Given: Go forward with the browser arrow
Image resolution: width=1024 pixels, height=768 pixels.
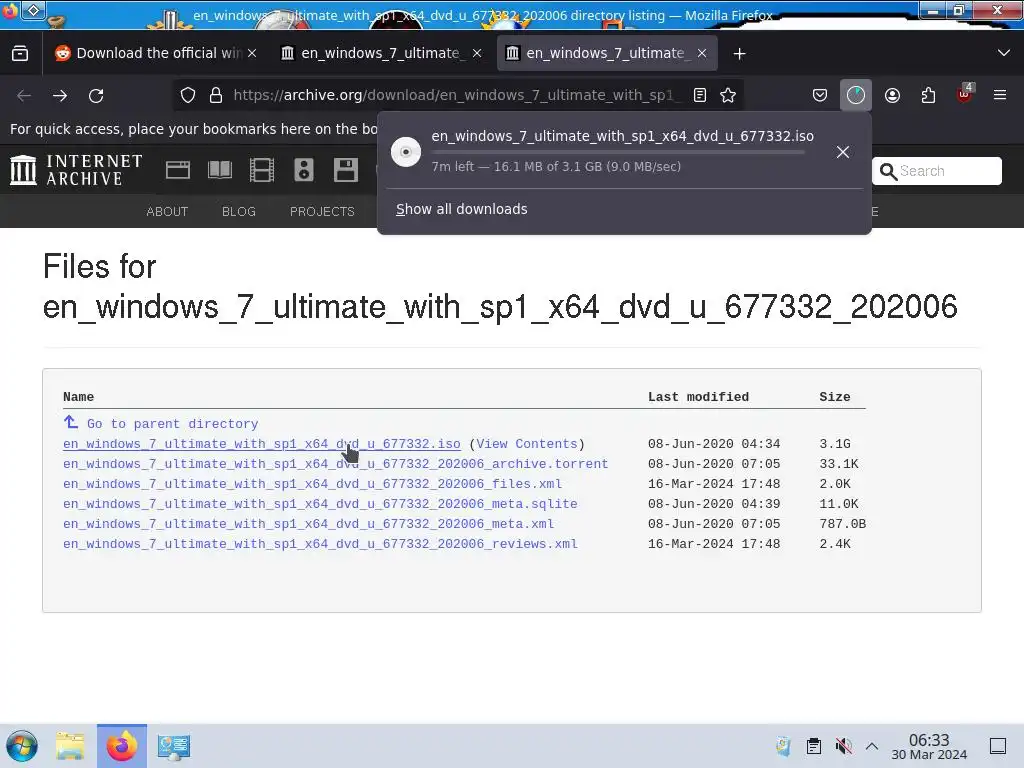Looking at the screenshot, I should pyautogui.click(x=60, y=95).
